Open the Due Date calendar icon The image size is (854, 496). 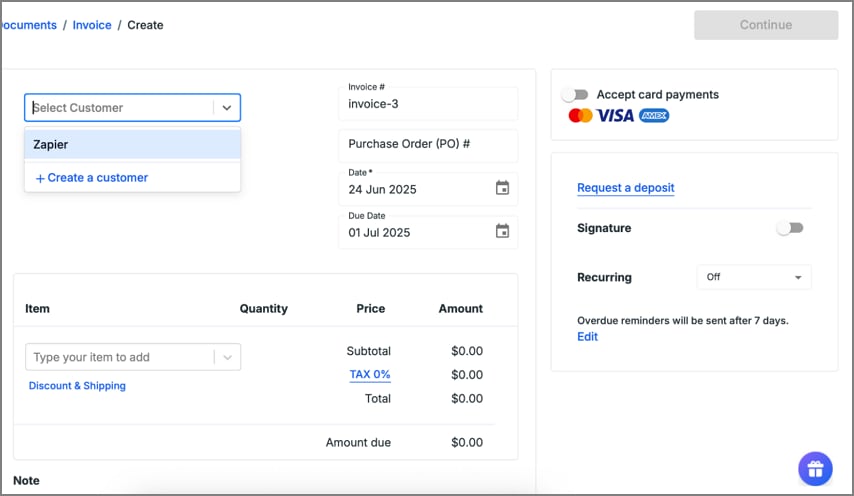(x=502, y=231)
